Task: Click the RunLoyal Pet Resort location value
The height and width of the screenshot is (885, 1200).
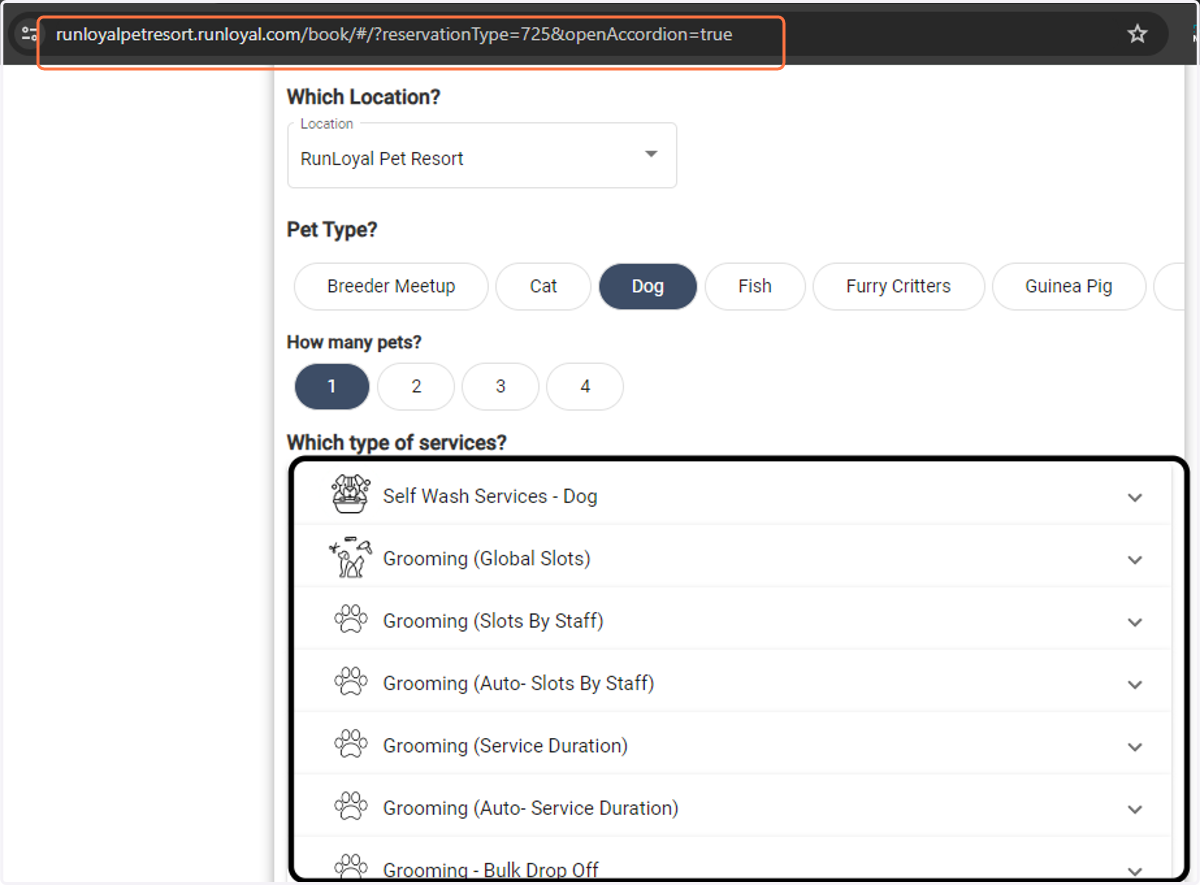Action: point(382,158)
